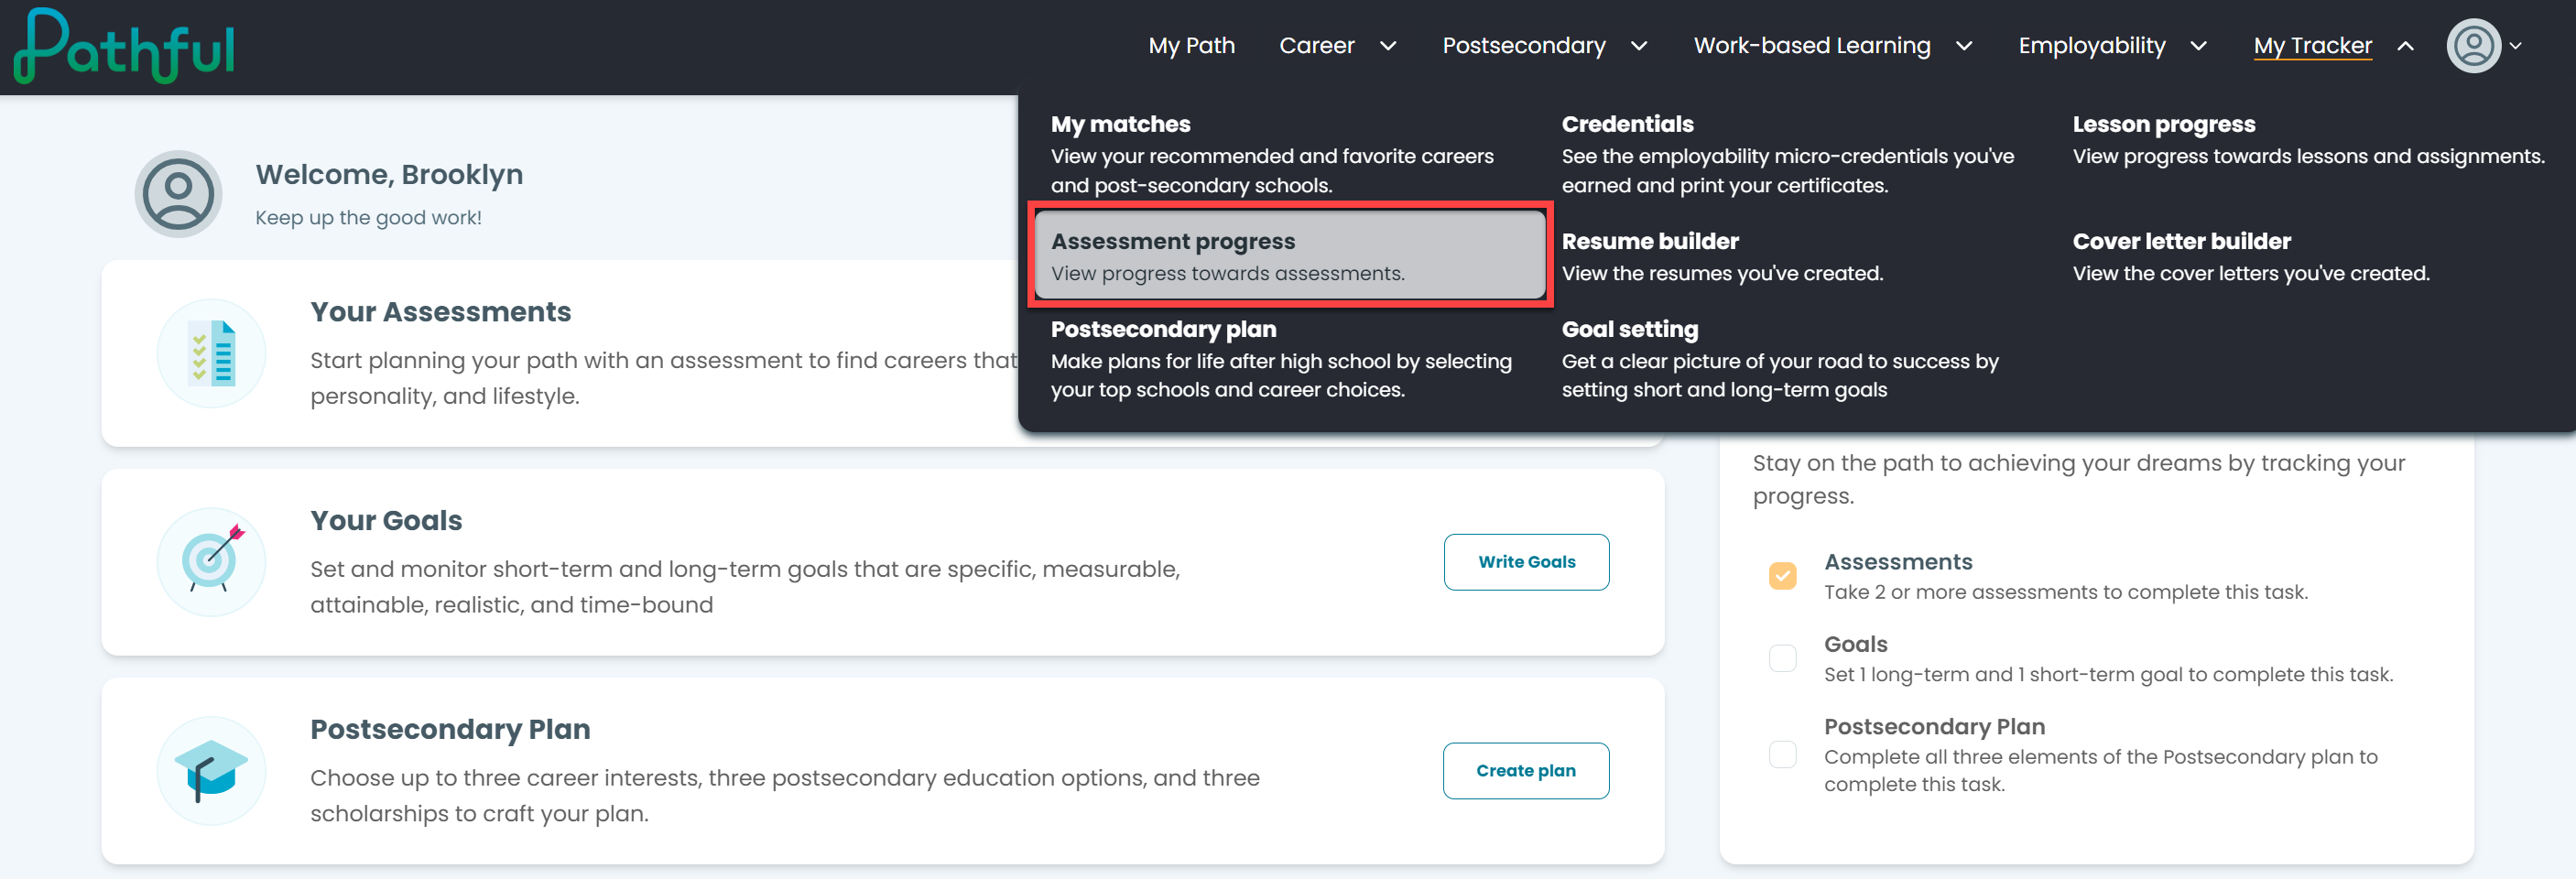Toggle the Assessments task checkbox
Viewport: 2576px width, 879px height.
[1782, 576]
